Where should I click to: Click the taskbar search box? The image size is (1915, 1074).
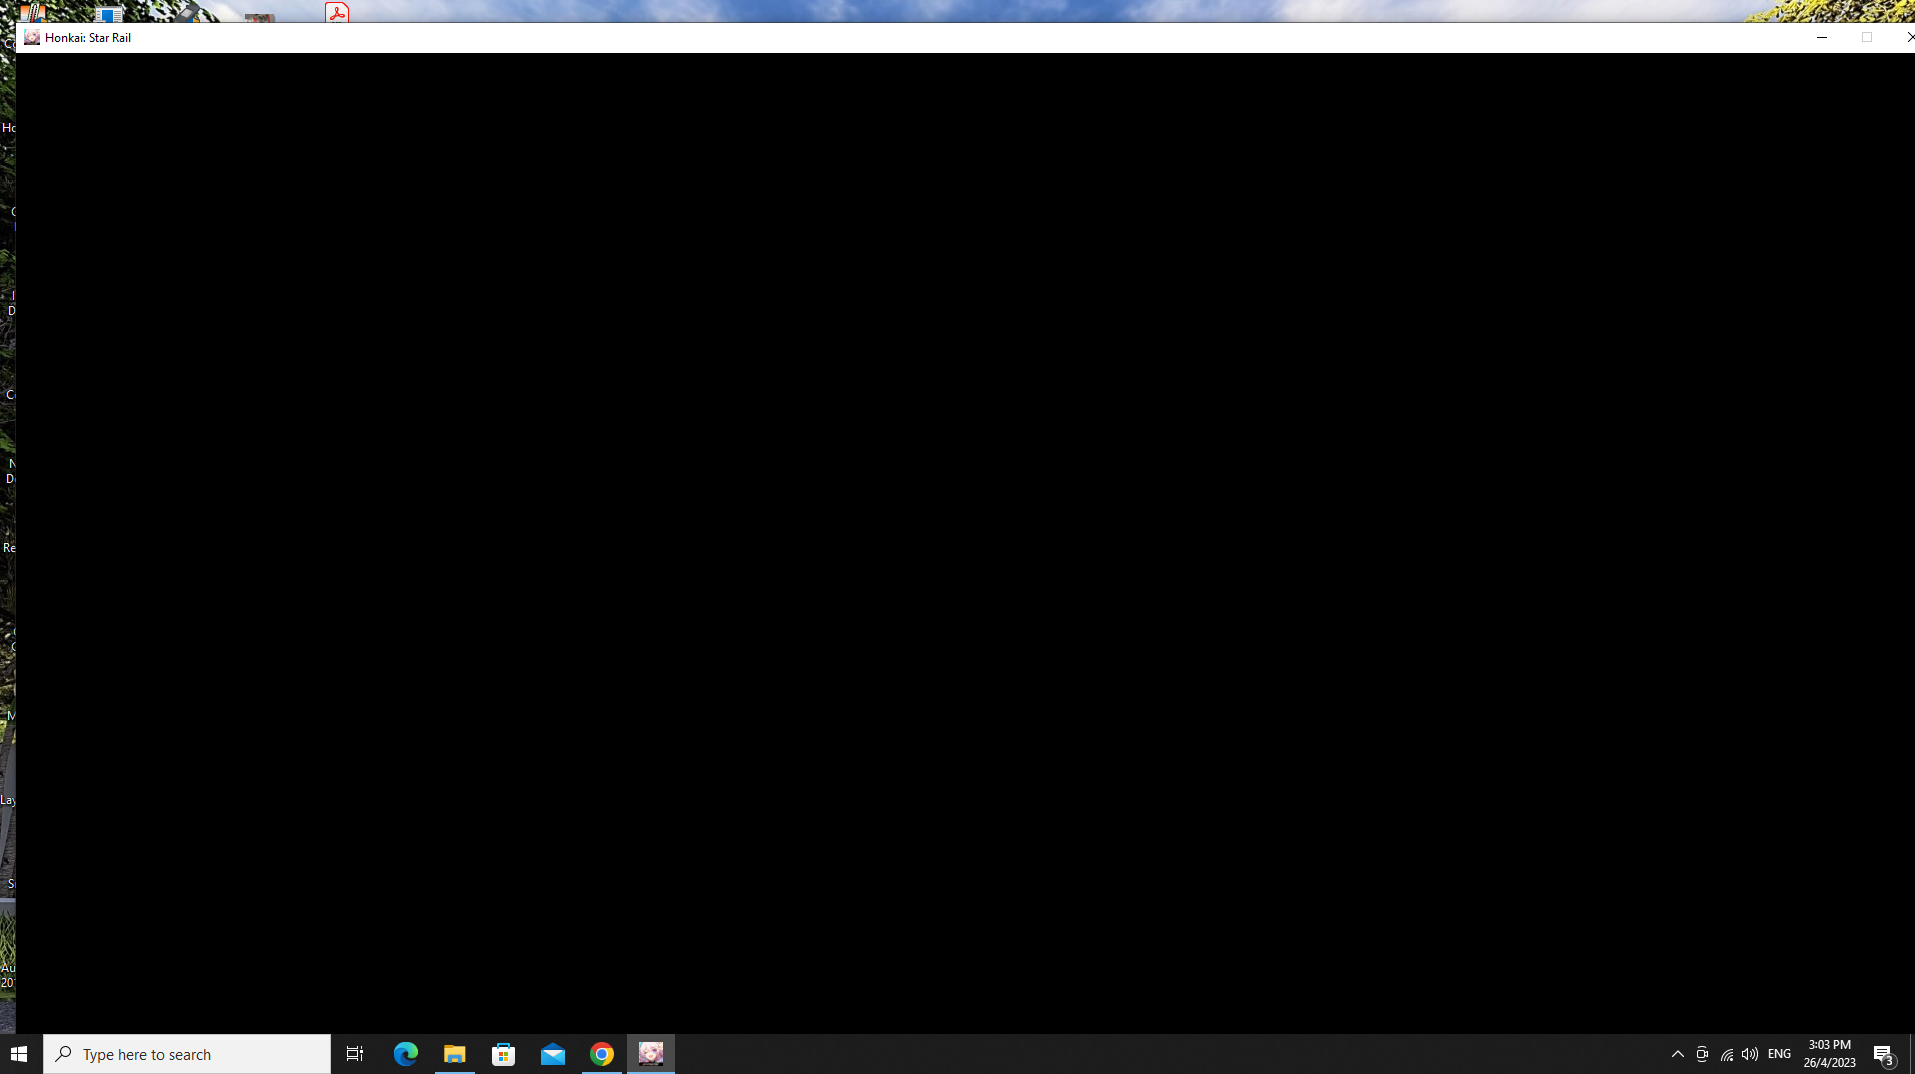point(186,1053)
